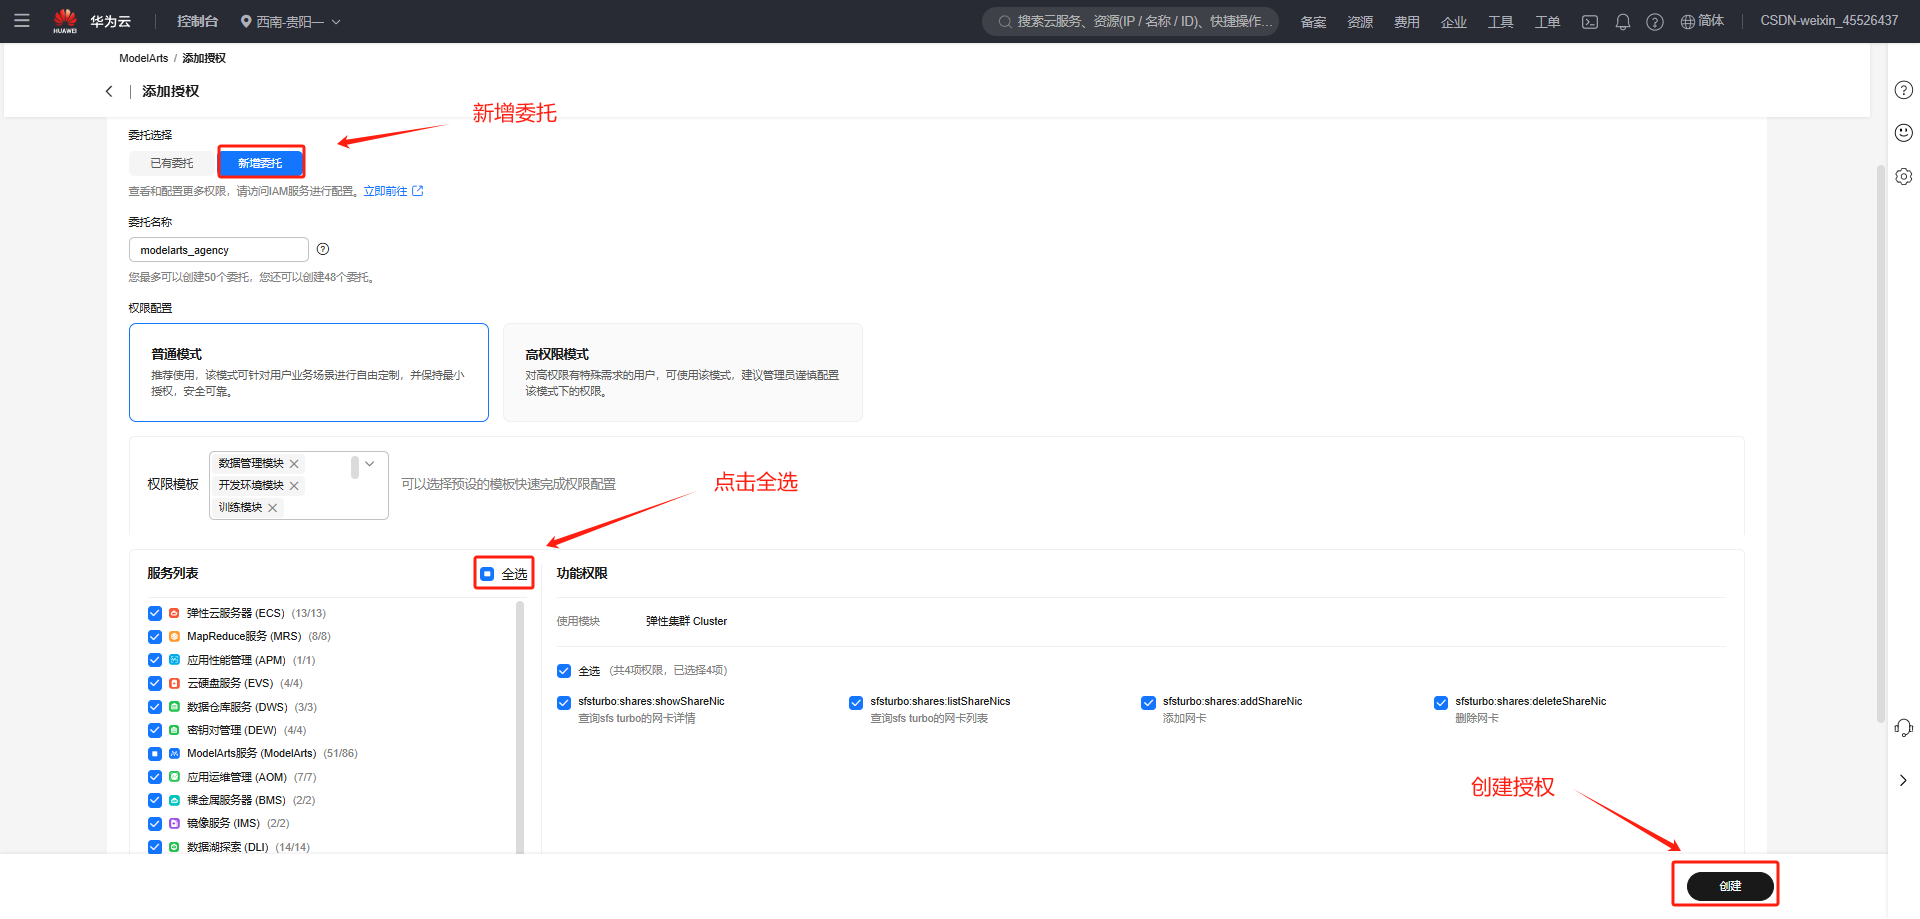
Task: Toggle sfsturbo:shares:addShareNic permission
Action: (1148, 703)
